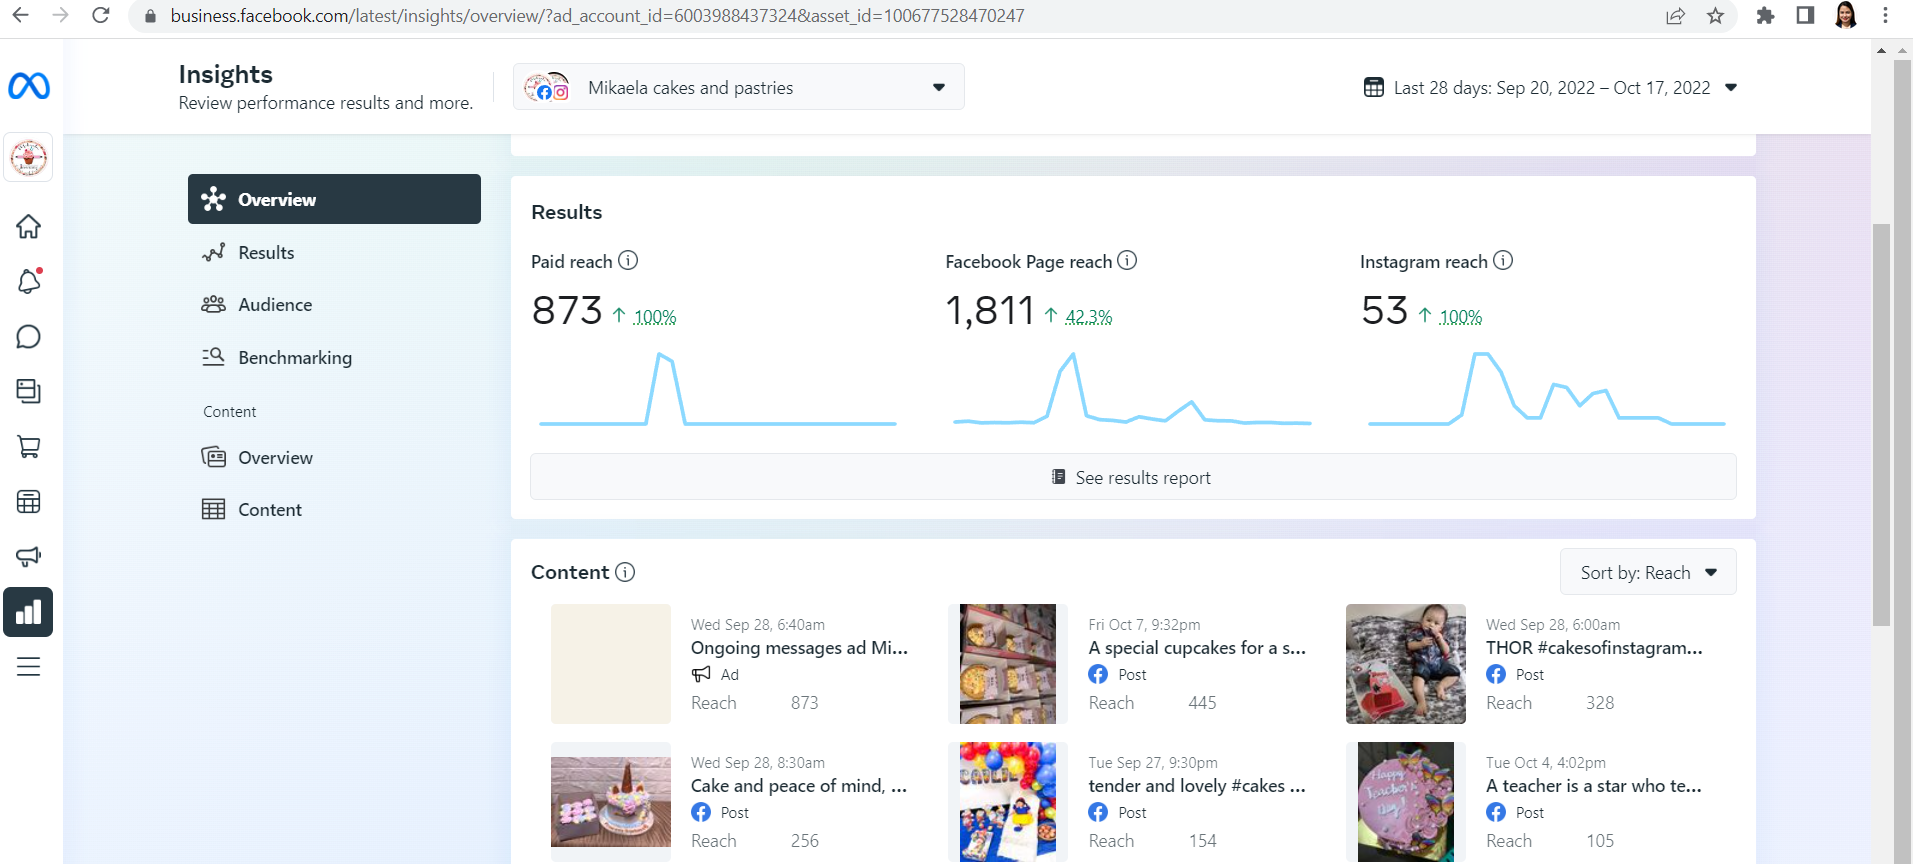Screen dimensions: 1913x864
Task: Click the Facebook Page reach value 1,811
Action: click(x=990, y=311)
